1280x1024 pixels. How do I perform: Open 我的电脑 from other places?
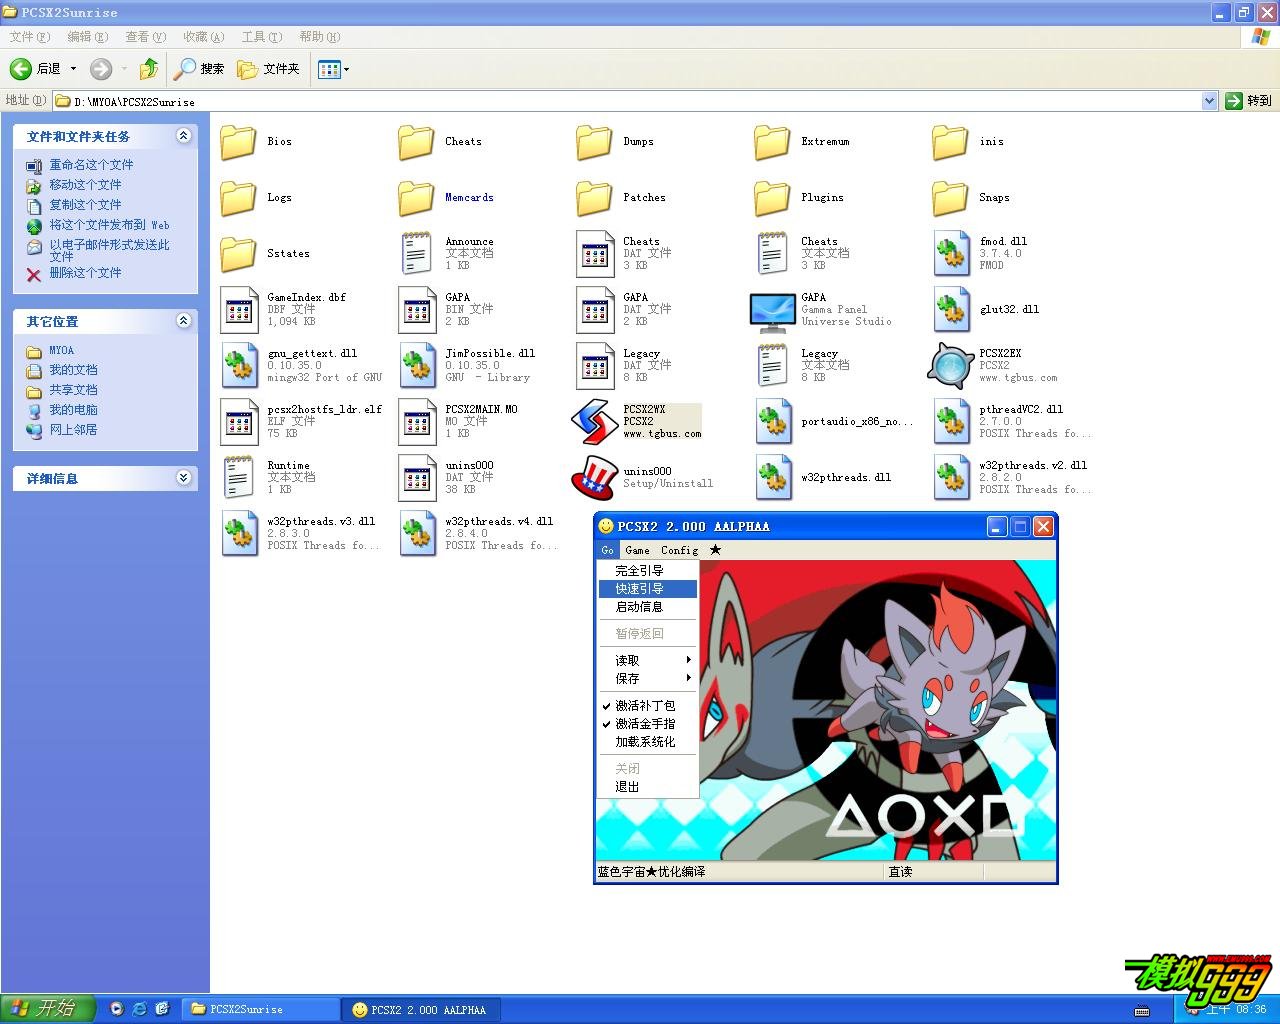(x=73, y=409)
